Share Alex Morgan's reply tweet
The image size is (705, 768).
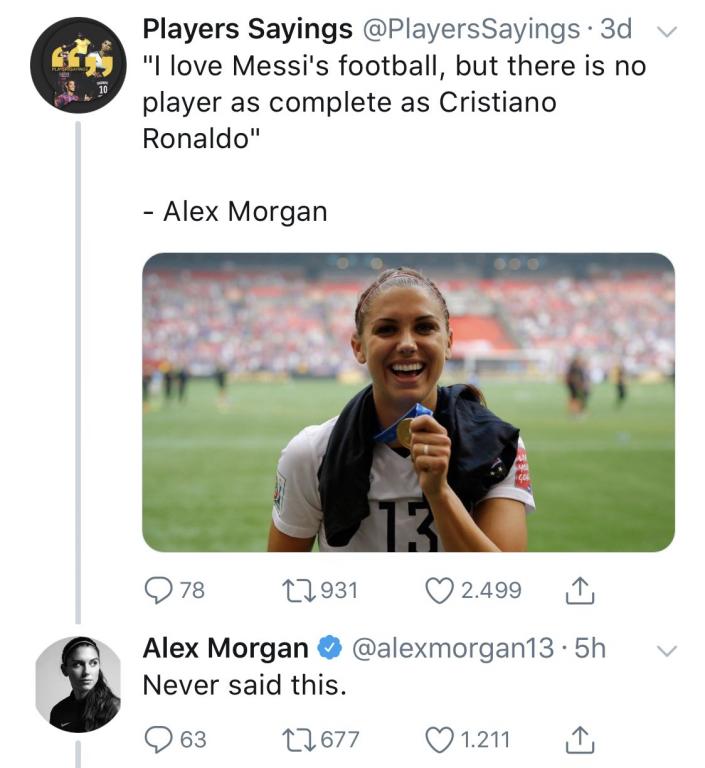tap(581, 740)
